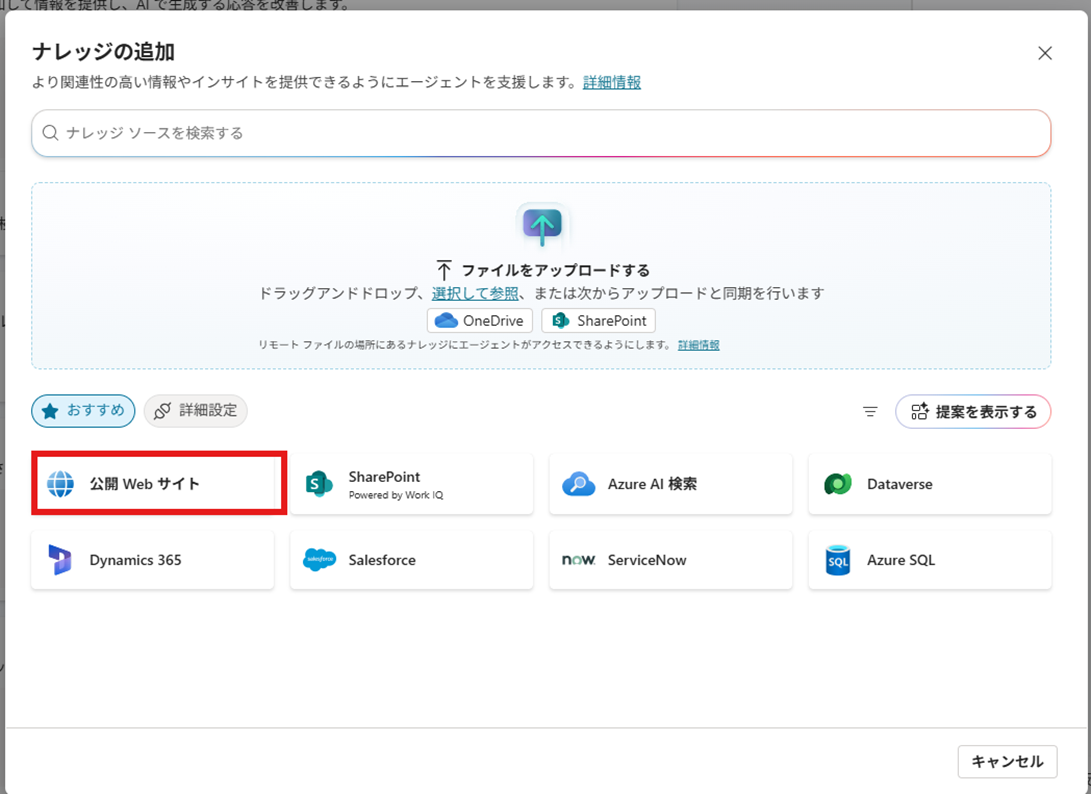Click the ファイルをアップロードする heading

555,270
